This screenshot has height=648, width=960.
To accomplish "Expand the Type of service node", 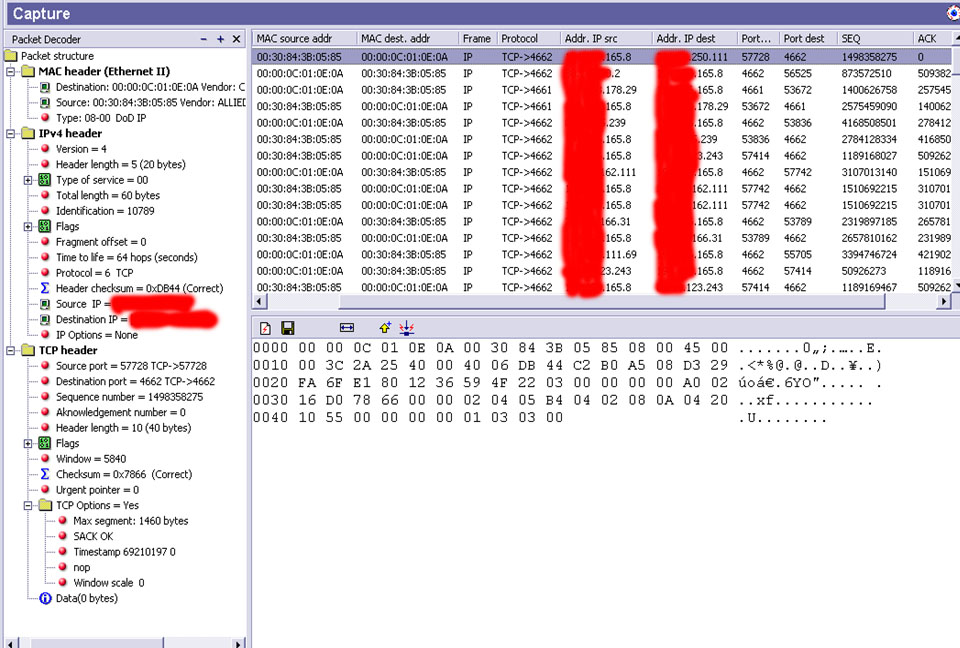I will click(29, 180).
